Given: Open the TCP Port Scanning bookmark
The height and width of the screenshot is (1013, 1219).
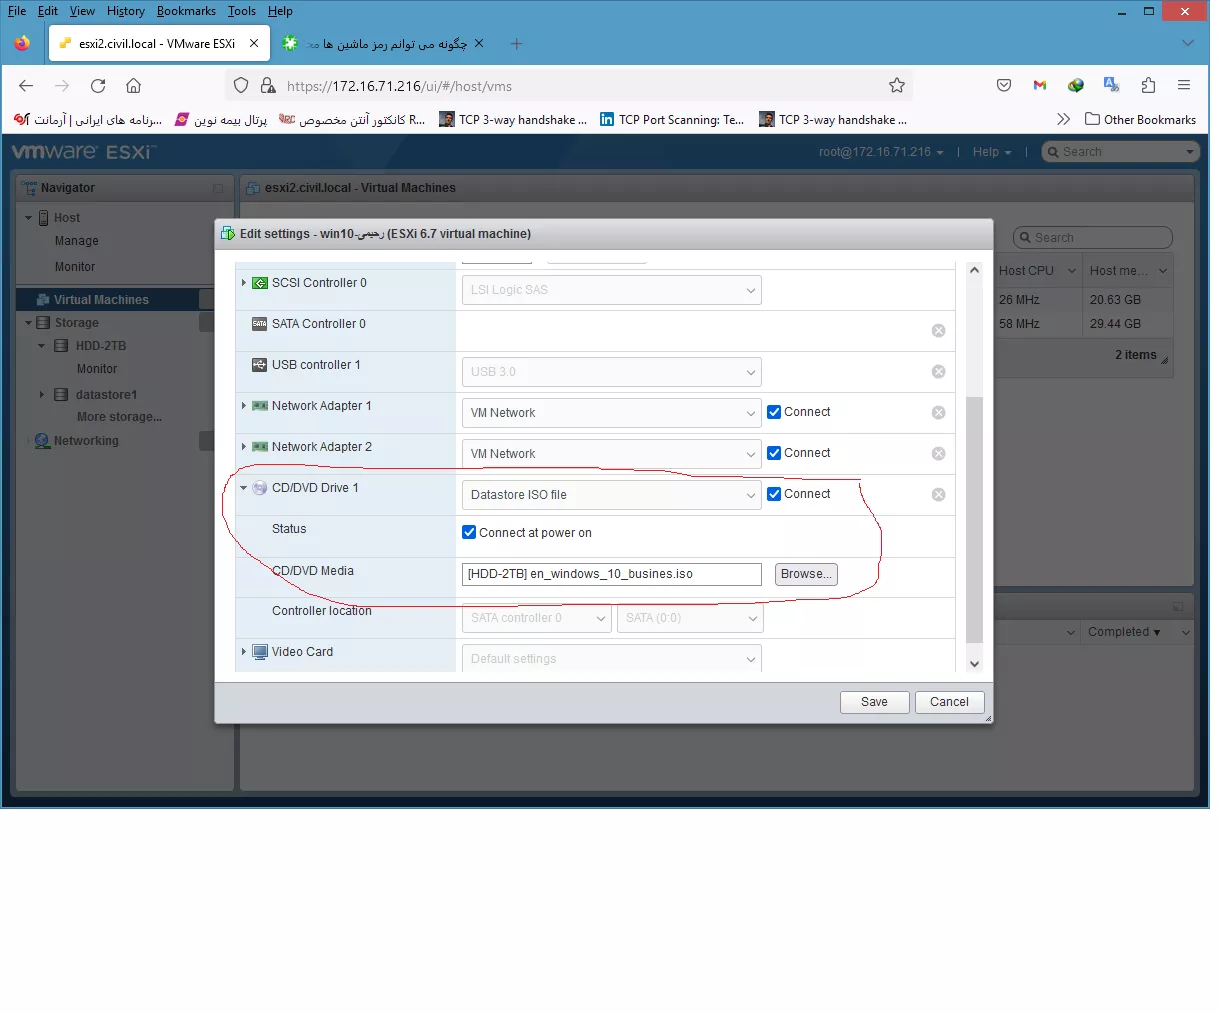Looking at the screenshot, I should [672, 119].
